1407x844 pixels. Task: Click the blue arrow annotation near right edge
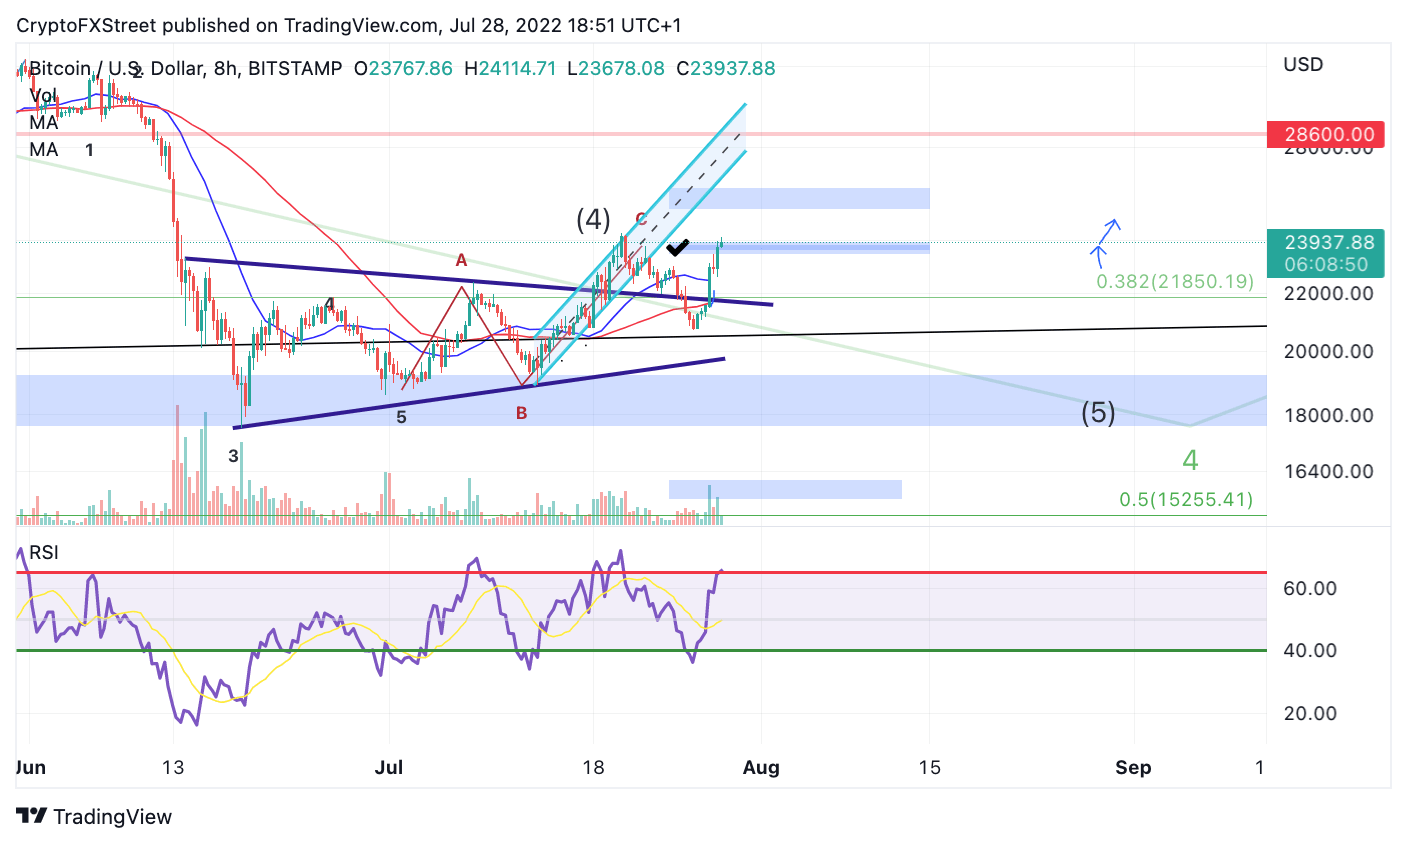[x=1106, y=240]
